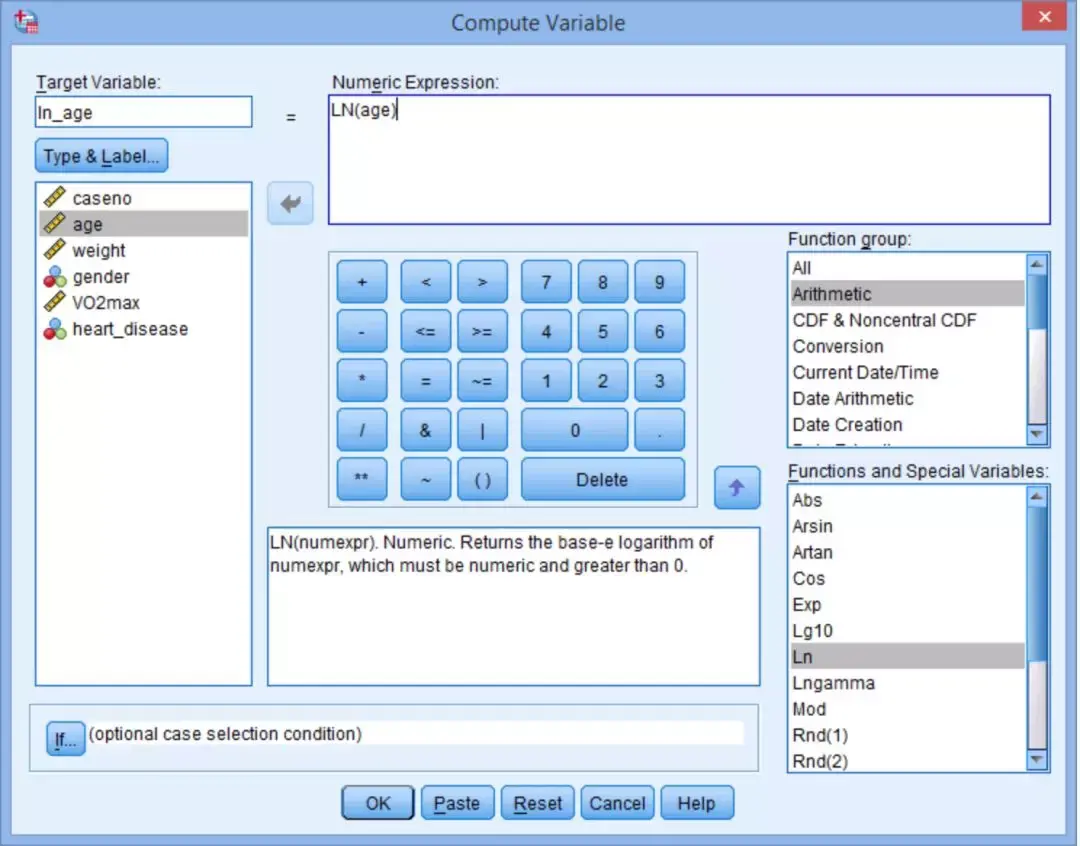The image size is (1080, 846).
Task: Click the number 2 key
Action: click(603, 380)
